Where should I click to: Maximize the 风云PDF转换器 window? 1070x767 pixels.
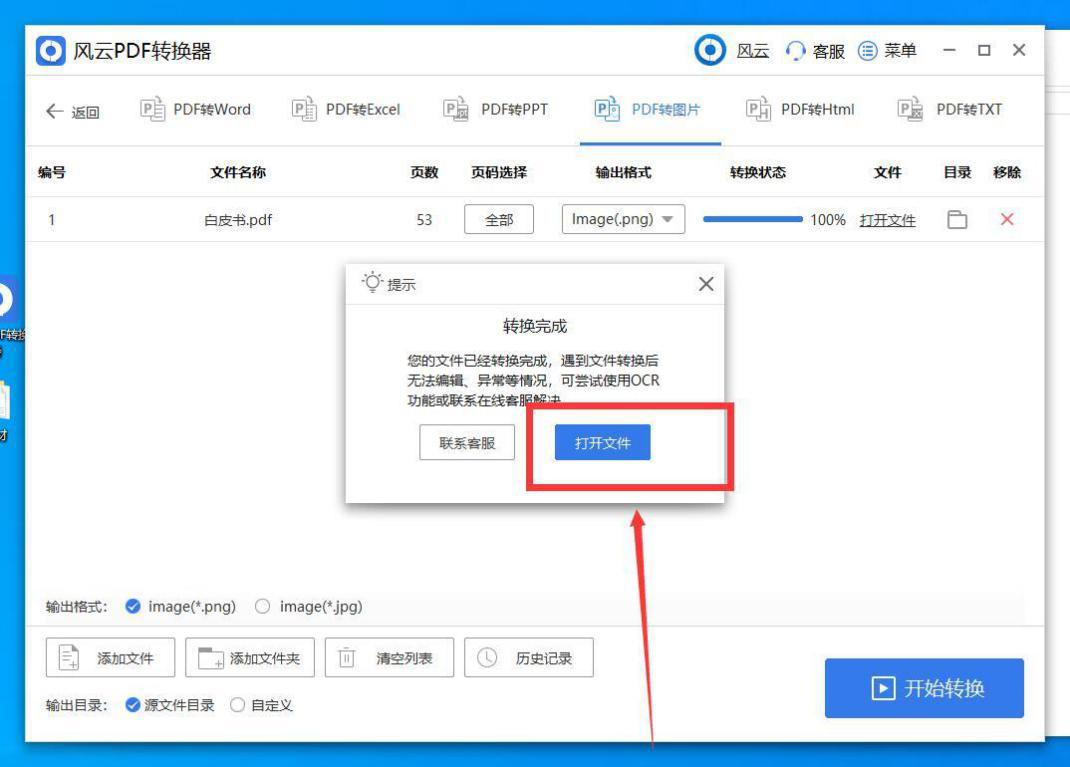[x=984, y=50]
